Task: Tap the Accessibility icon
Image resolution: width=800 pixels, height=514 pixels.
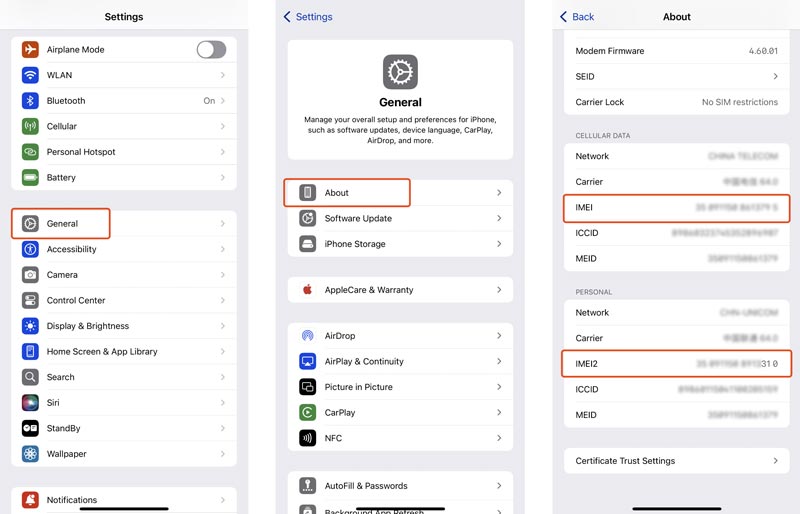Action: point(30,249)
